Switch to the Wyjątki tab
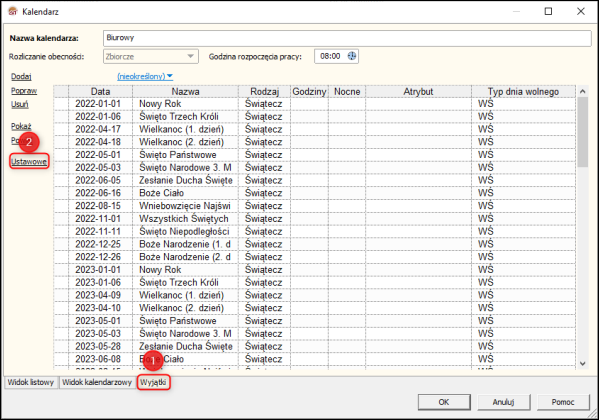Image resolution: width=599 pixels, height=420 pixels. (153, 382)
